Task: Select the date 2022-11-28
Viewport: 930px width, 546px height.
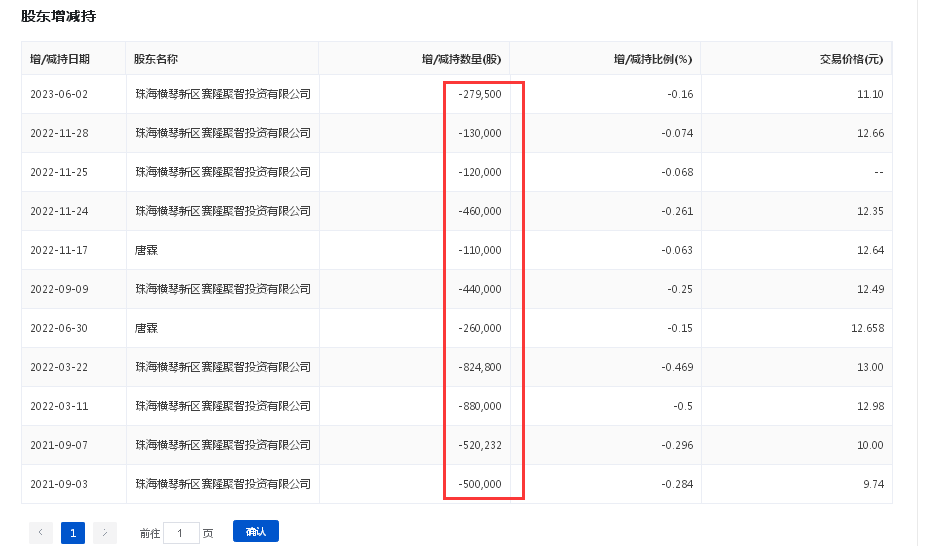Action: pyautogui.click(x=59, y=133)
